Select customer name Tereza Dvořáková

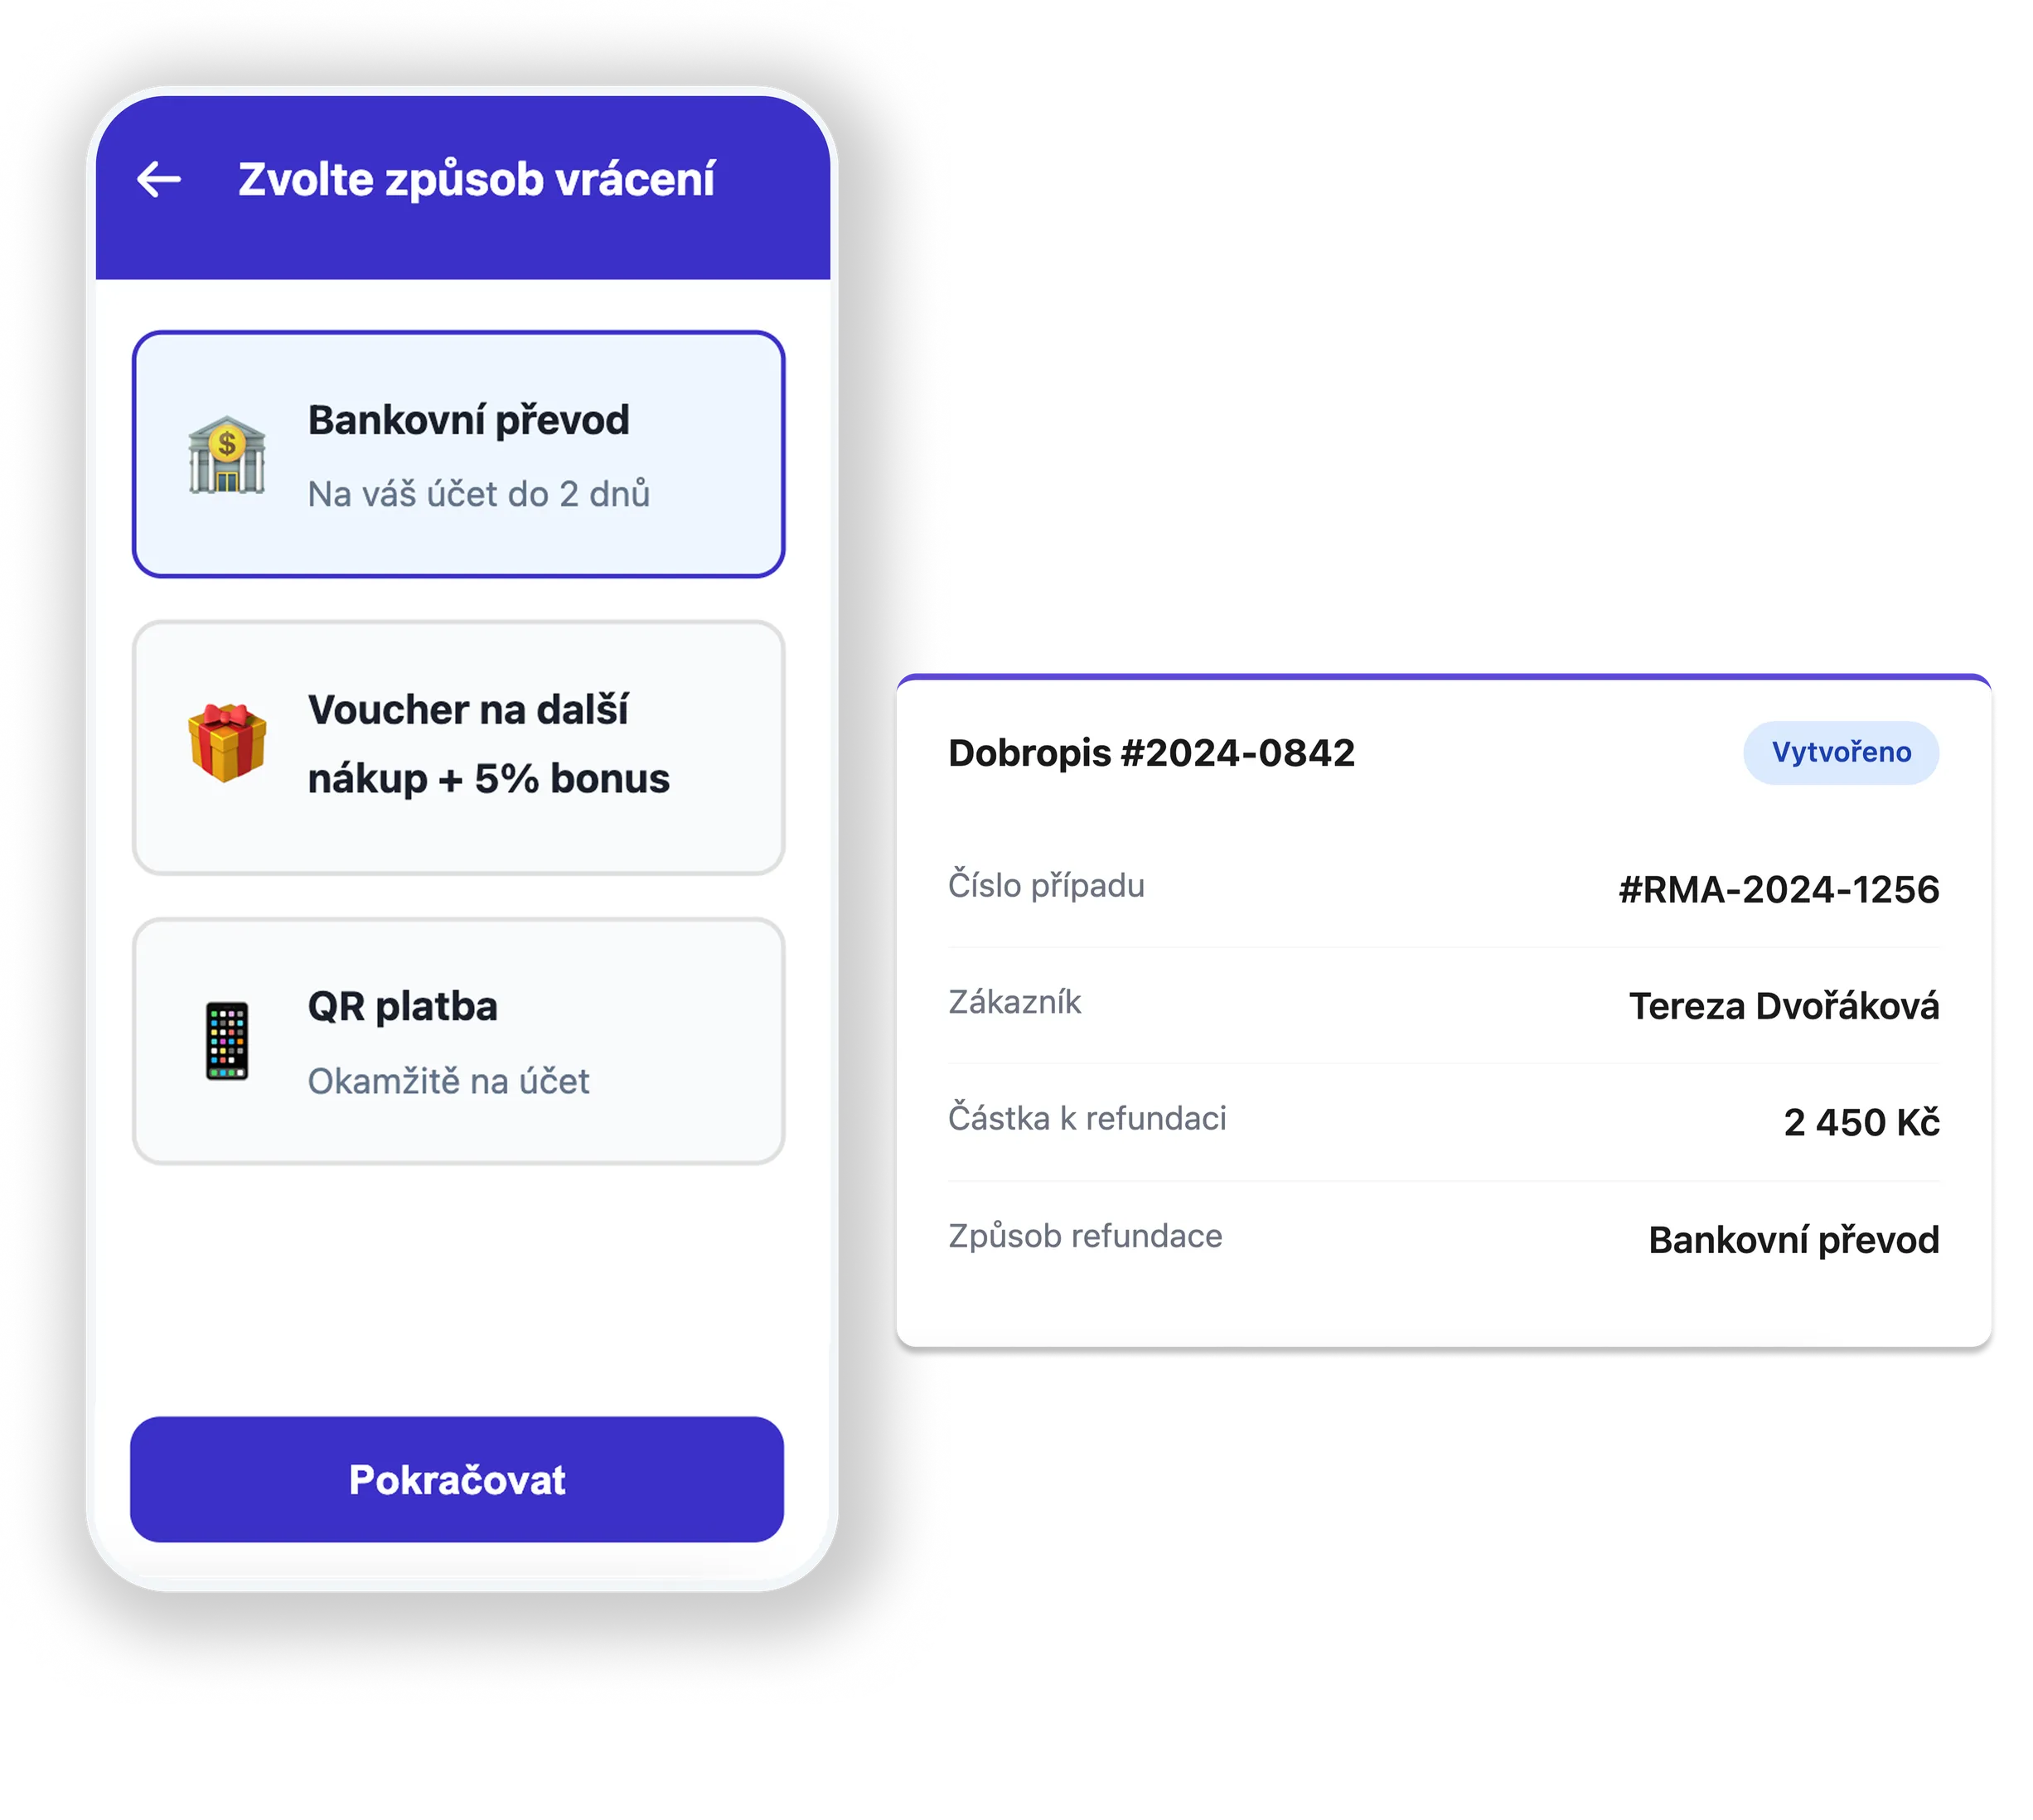1784,1006
